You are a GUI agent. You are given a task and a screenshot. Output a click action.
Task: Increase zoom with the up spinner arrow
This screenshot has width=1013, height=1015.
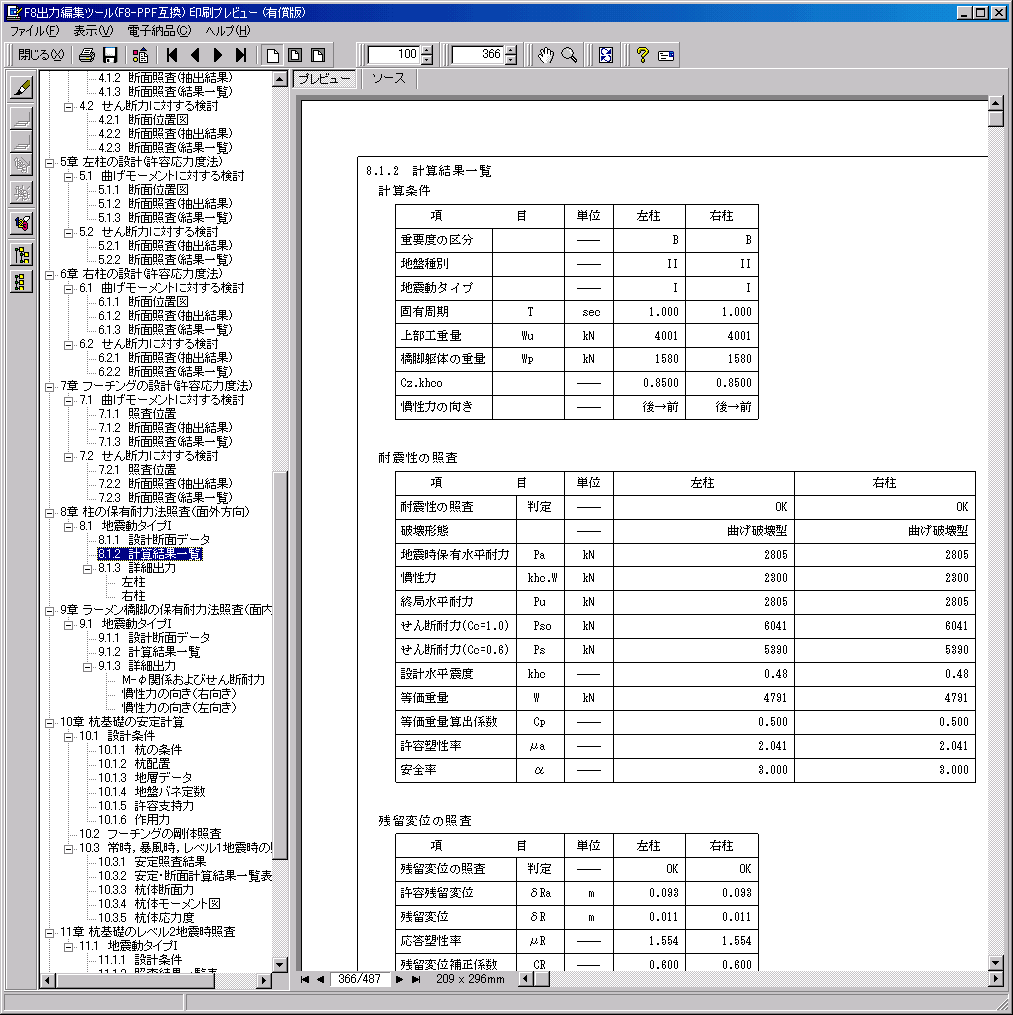tap(427, 50)
